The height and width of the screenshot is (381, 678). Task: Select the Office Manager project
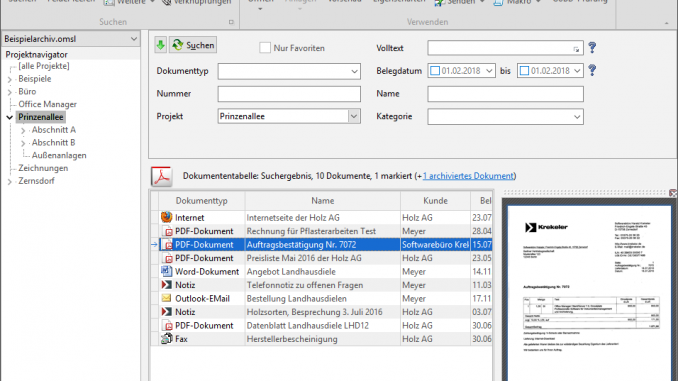coord(48,104)
